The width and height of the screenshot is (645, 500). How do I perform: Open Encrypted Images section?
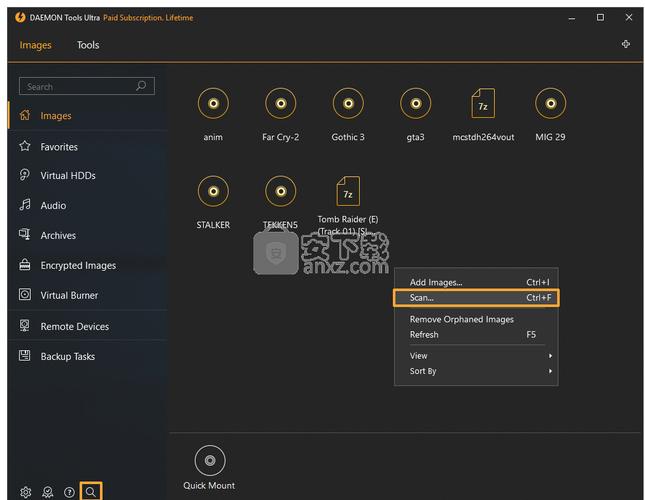tap(88, 265)
